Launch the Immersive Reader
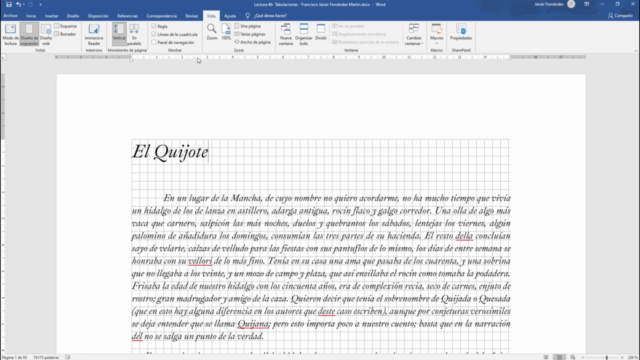640x360 pixels. click(x=94, y=34)
